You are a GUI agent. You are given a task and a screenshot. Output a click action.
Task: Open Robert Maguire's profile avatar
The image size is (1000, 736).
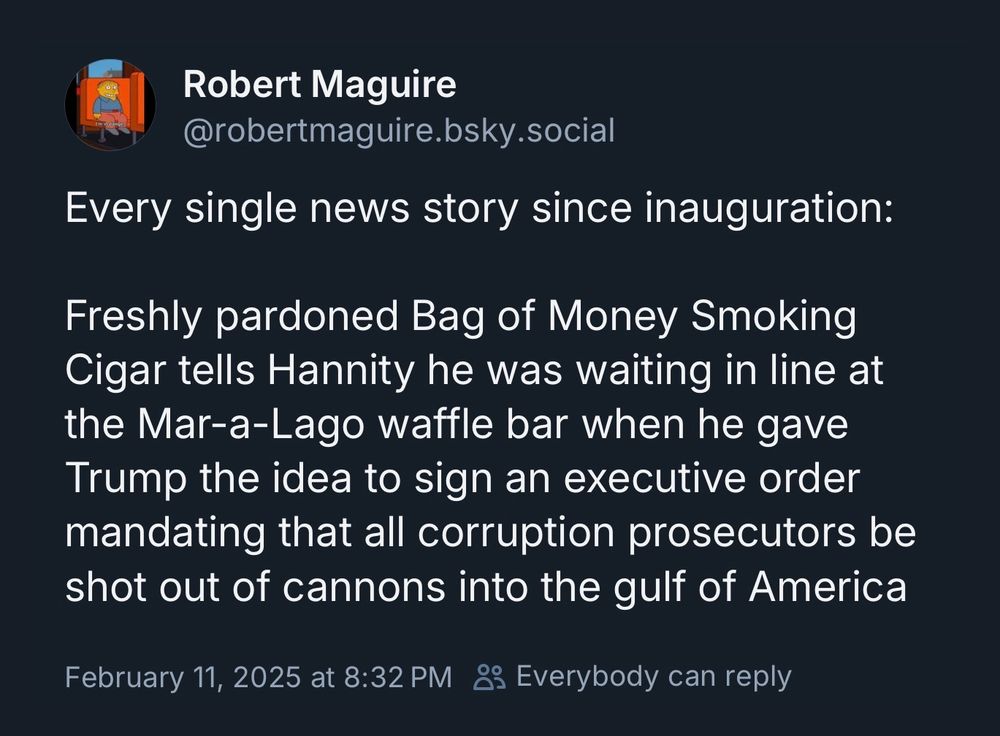point(110,105)
